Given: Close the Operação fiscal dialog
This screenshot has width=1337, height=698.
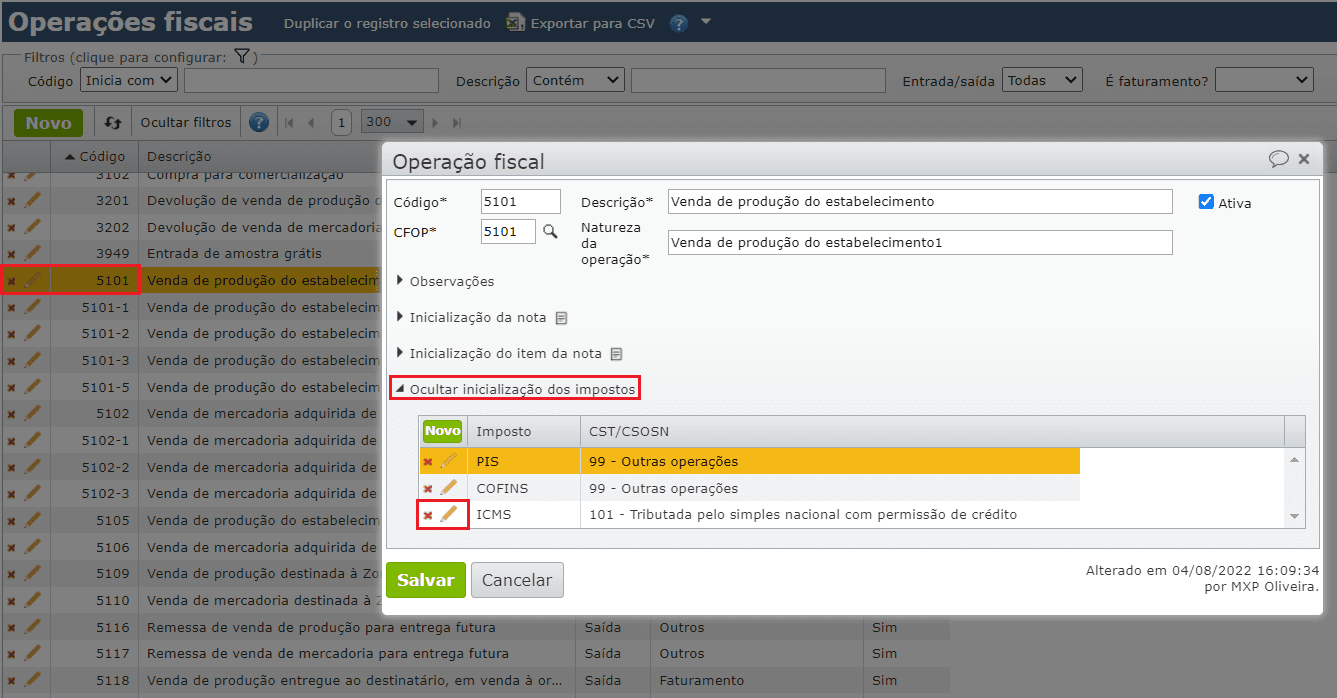Looking at the screenshot, I should 1304,159.
